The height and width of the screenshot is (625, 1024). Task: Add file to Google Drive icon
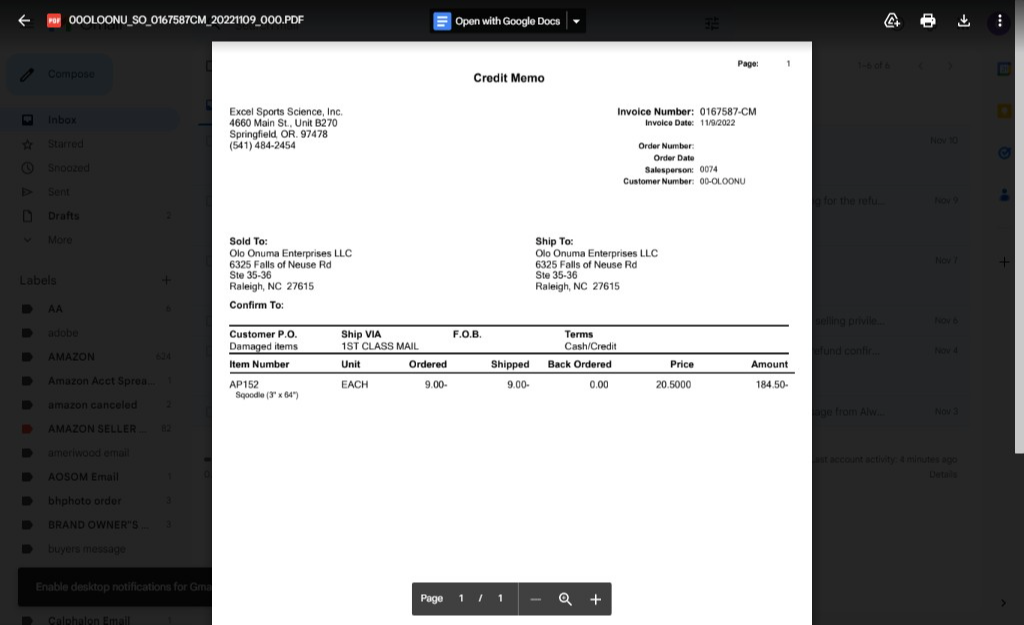coord(892,21)
